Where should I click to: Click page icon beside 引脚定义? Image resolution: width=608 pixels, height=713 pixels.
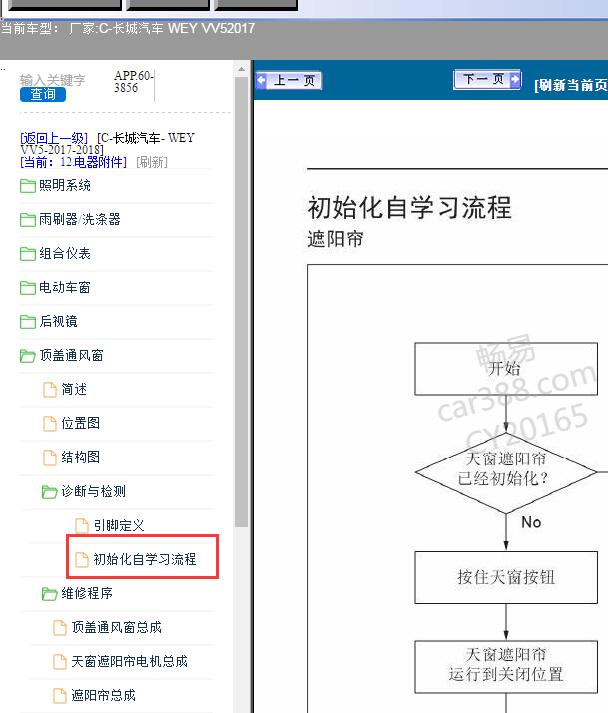click(82, 526)
